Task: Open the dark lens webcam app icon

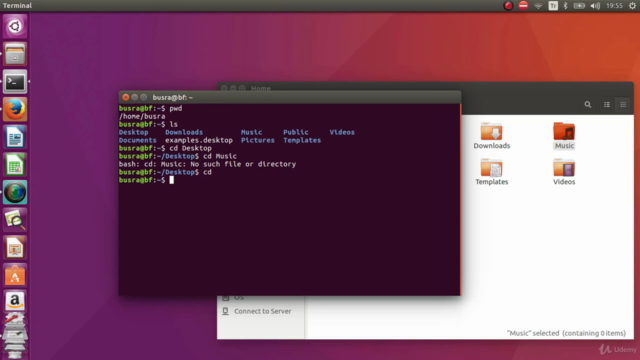Action: tap(15, 192)
